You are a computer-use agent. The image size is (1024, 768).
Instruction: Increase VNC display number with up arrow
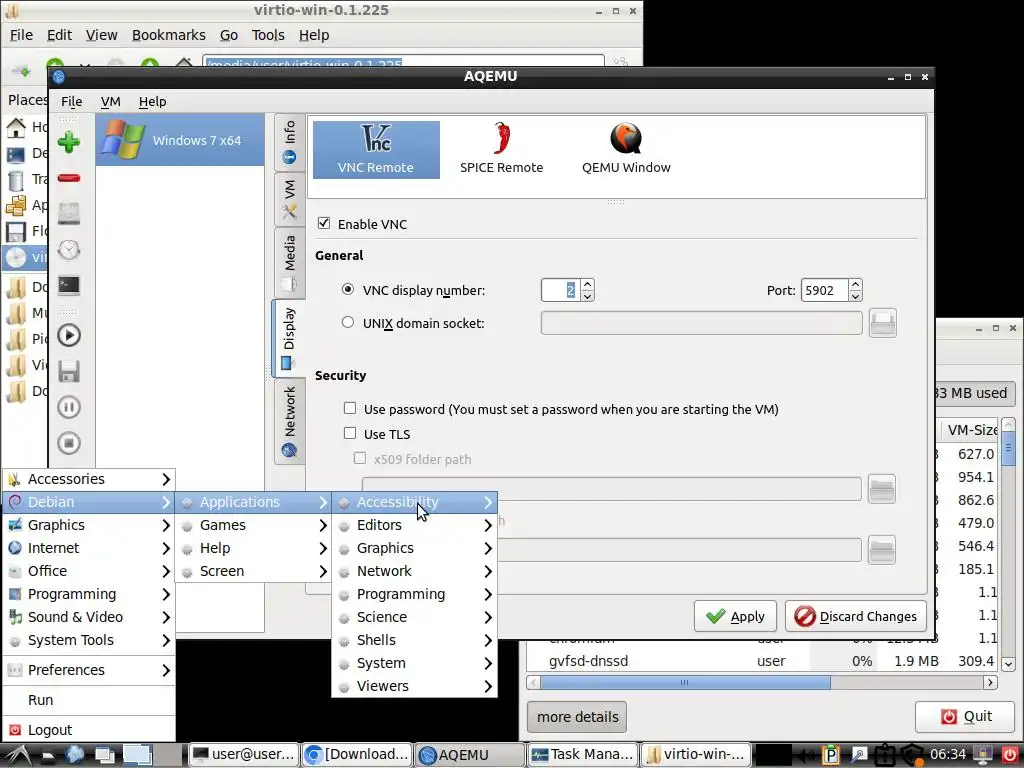[587, 285]
